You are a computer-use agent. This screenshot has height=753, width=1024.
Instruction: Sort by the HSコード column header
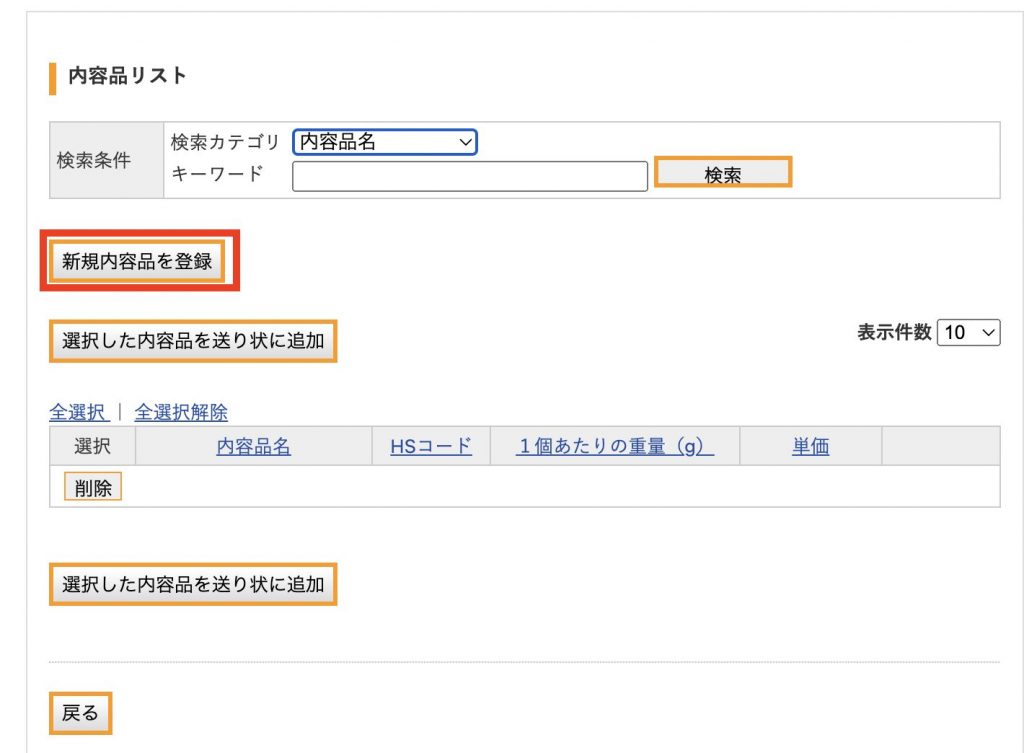tap(431, 447)
